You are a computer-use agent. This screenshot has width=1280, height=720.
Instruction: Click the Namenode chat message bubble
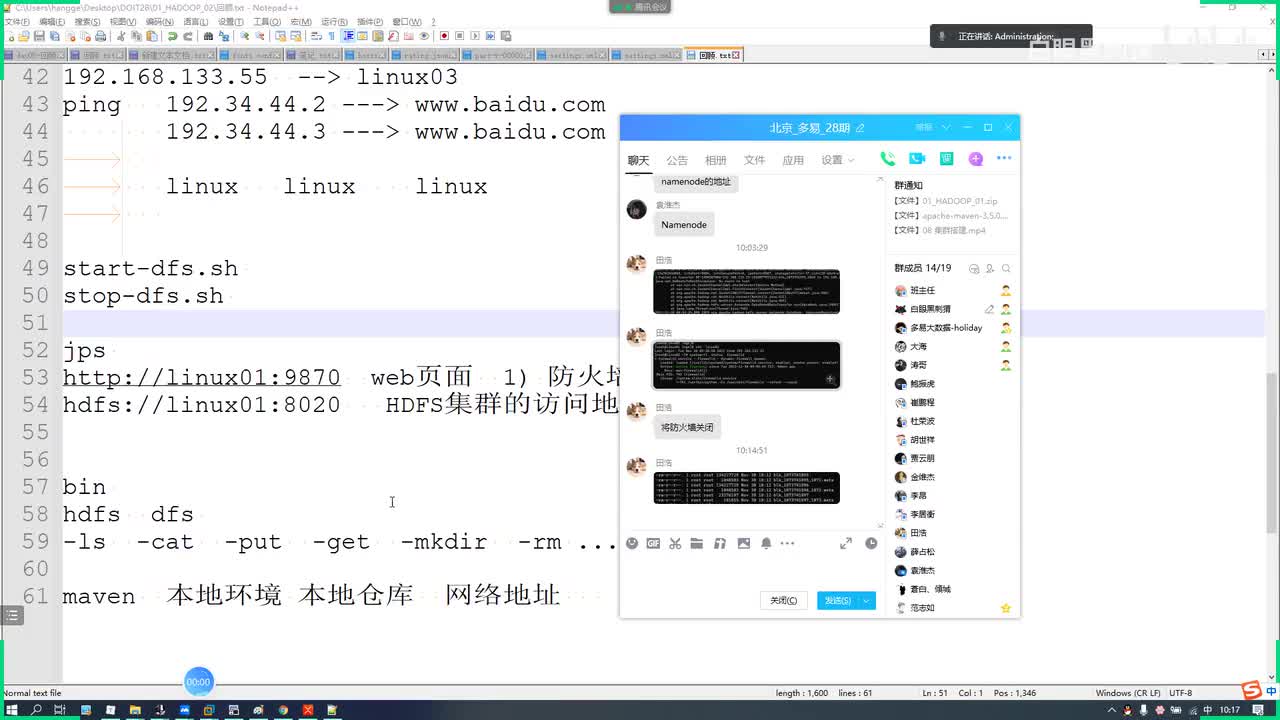pos(684,225)
